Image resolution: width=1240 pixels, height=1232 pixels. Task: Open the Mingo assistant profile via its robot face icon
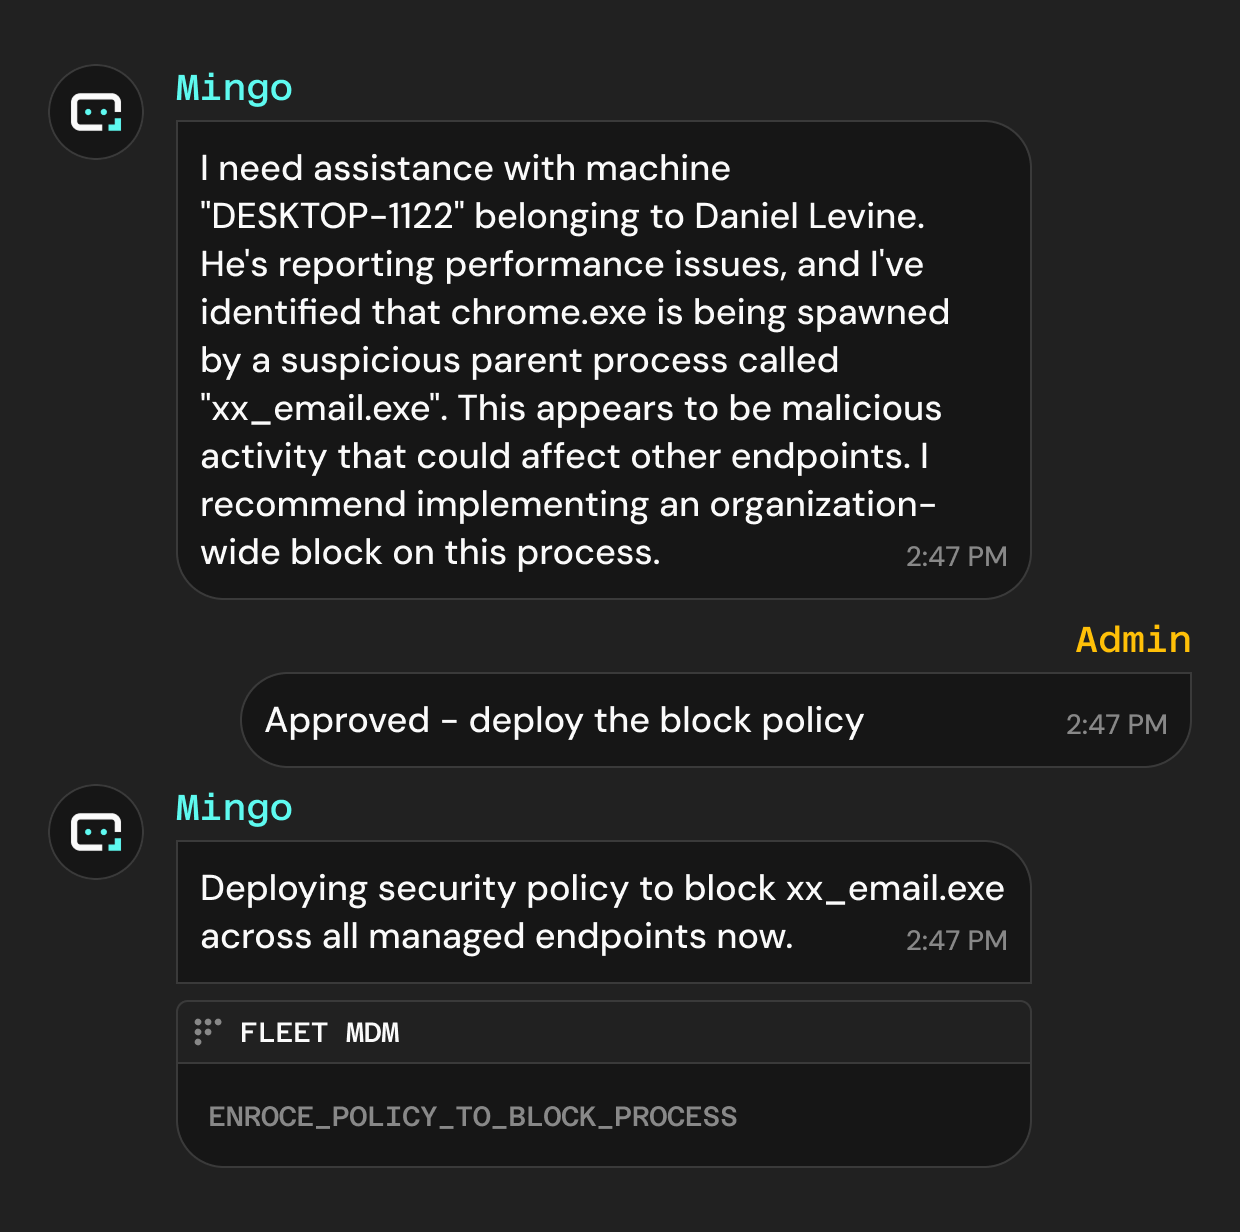(x=95, y=112)
